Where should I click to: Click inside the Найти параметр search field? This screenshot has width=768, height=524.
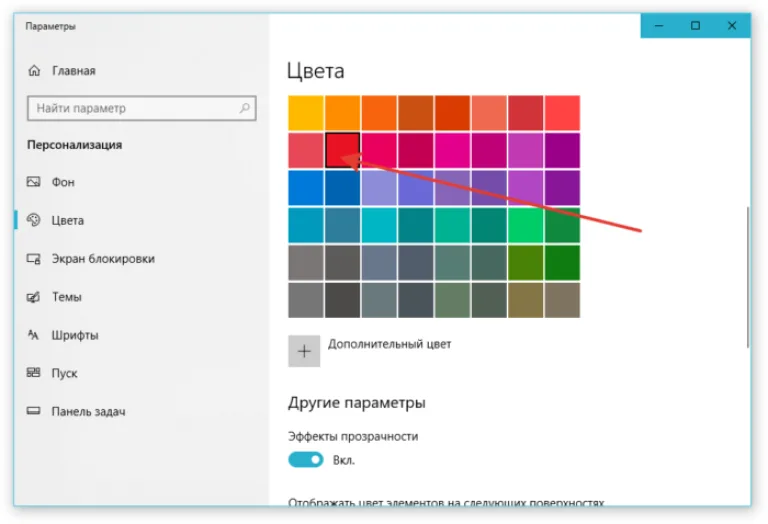coord(142,108)
